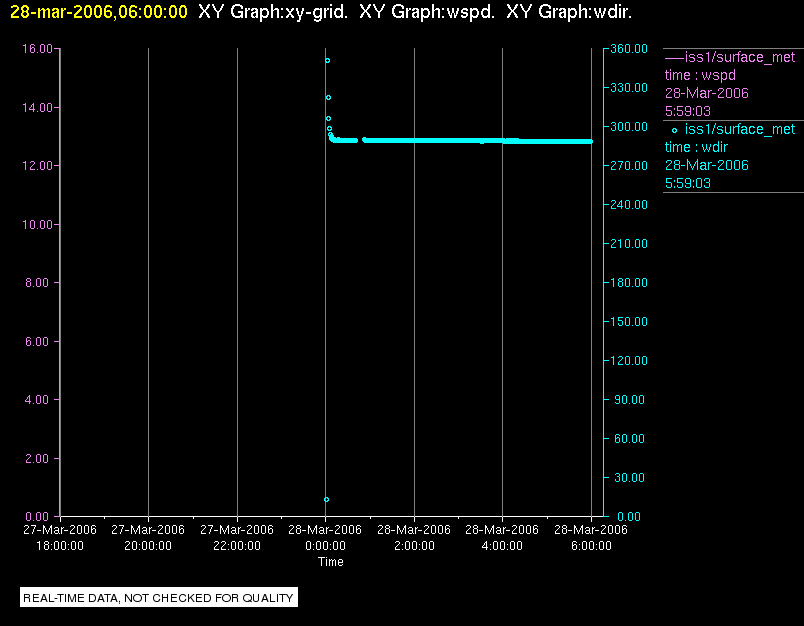Click the yellow timestamp 28-mar-2006,06:00:00
The width and height of the screenshot is (804, 626).
99,12
